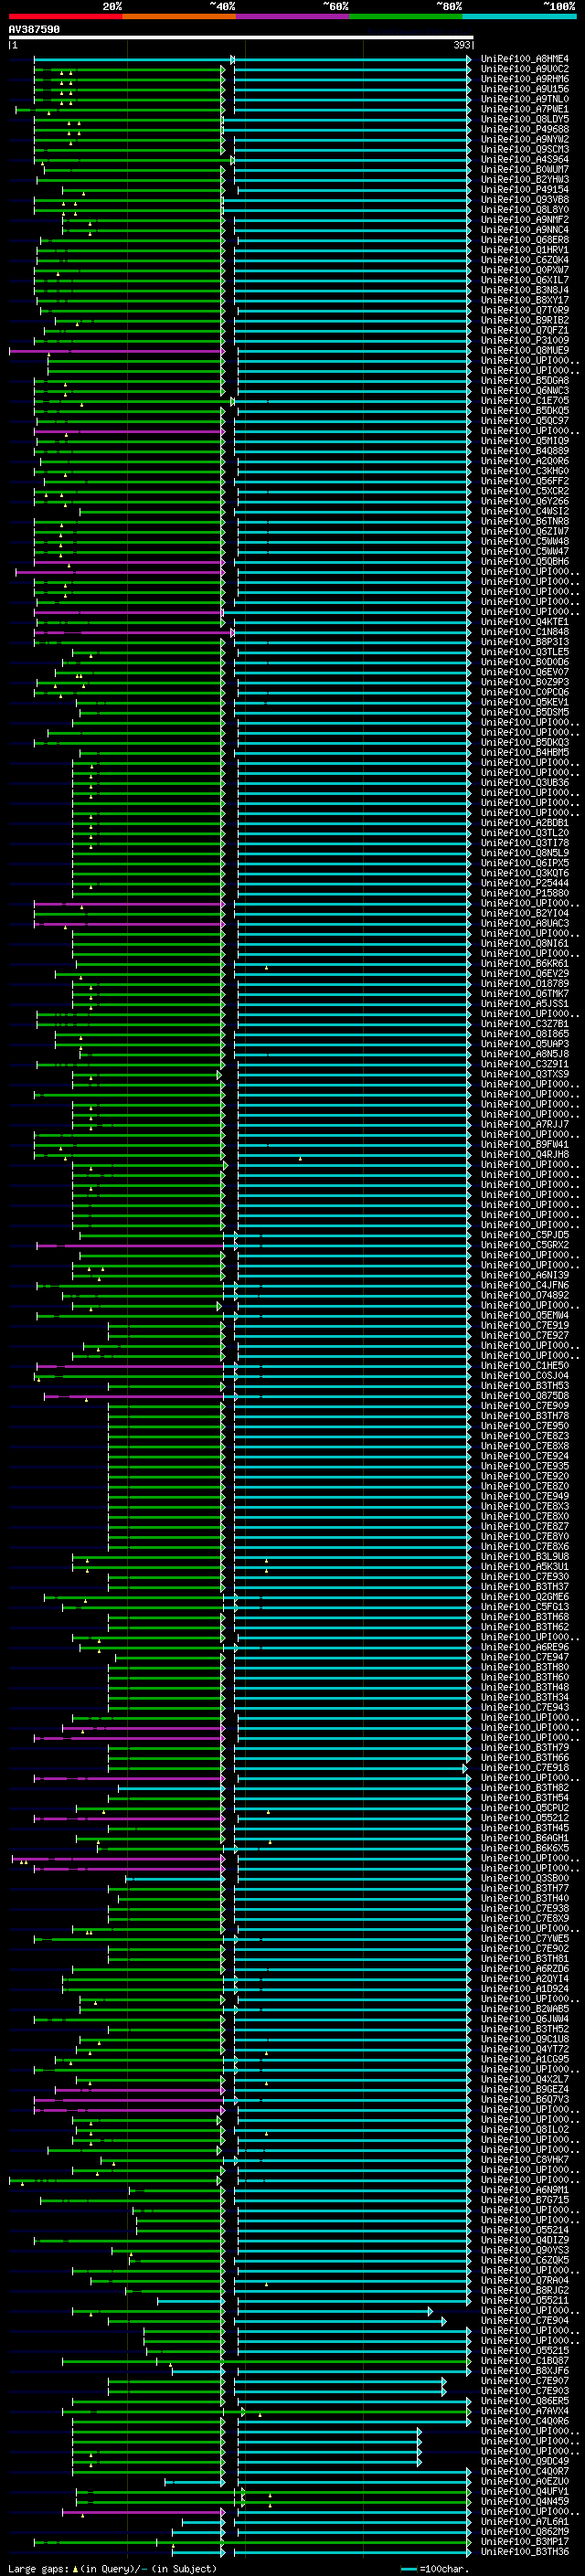Open hit UniRef100_A7PWE1
The height and width of the screenshot is (2576, 585).
coord(525,109)
